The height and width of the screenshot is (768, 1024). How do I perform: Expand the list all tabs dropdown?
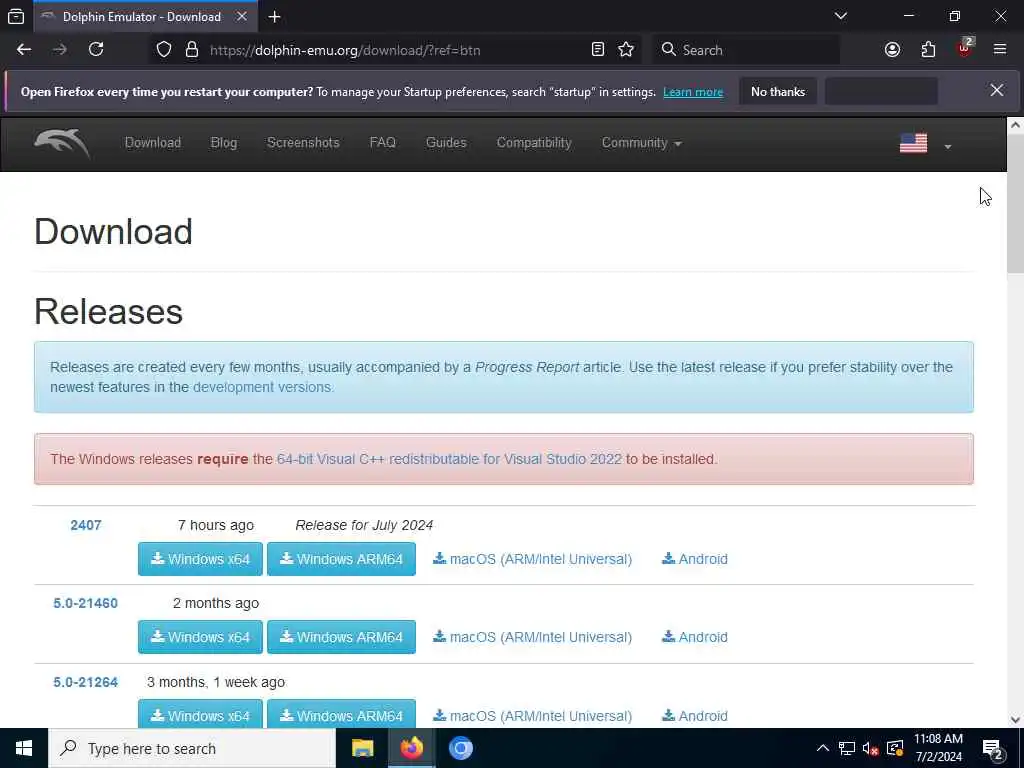[x=841, y=16]
